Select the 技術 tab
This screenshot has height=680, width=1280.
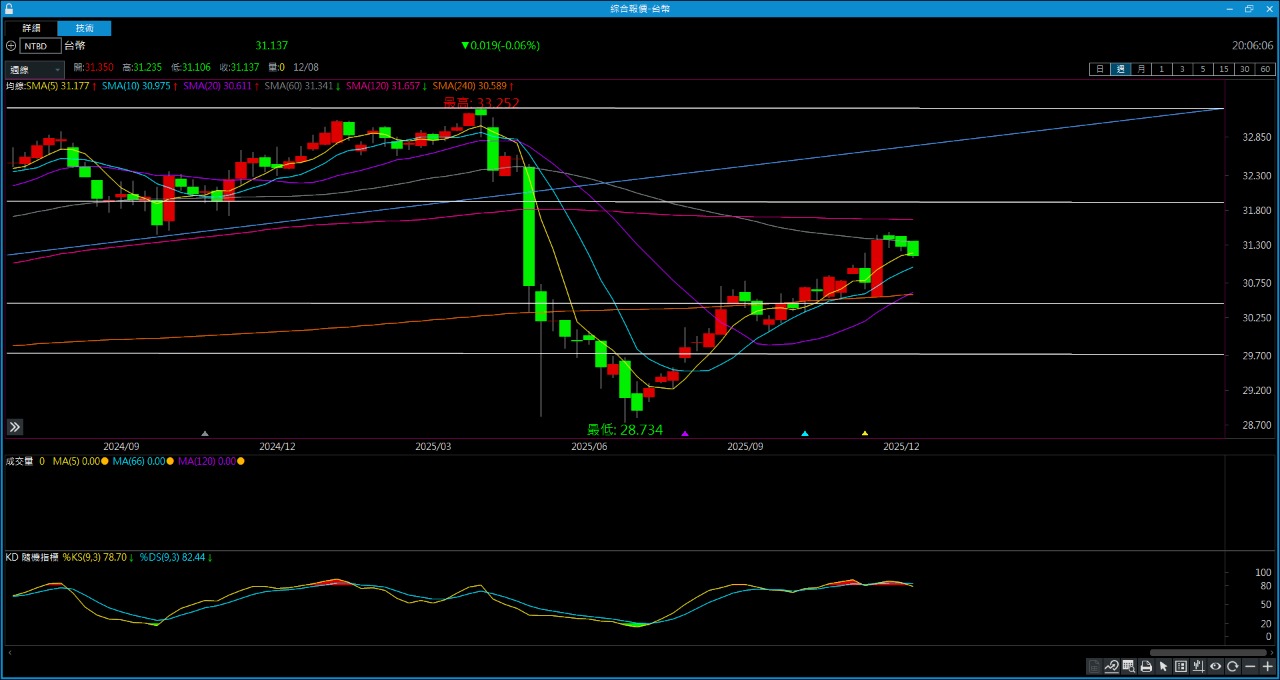pos(84,28)
